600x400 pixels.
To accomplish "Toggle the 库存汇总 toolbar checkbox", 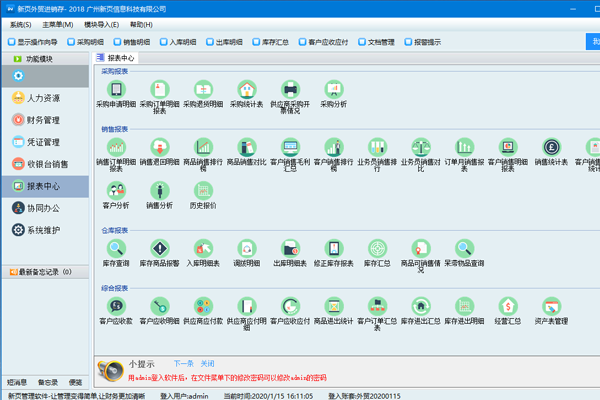I will tap(256, 42).
